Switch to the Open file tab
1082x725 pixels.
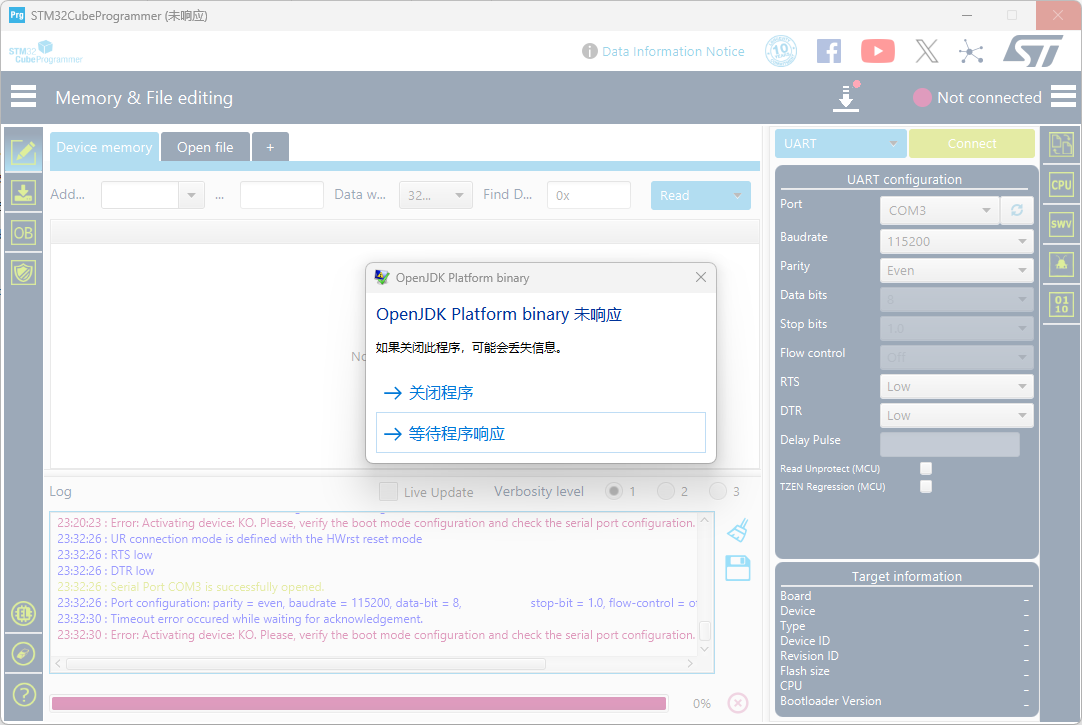pyautogui.click(x=205, y=147)
